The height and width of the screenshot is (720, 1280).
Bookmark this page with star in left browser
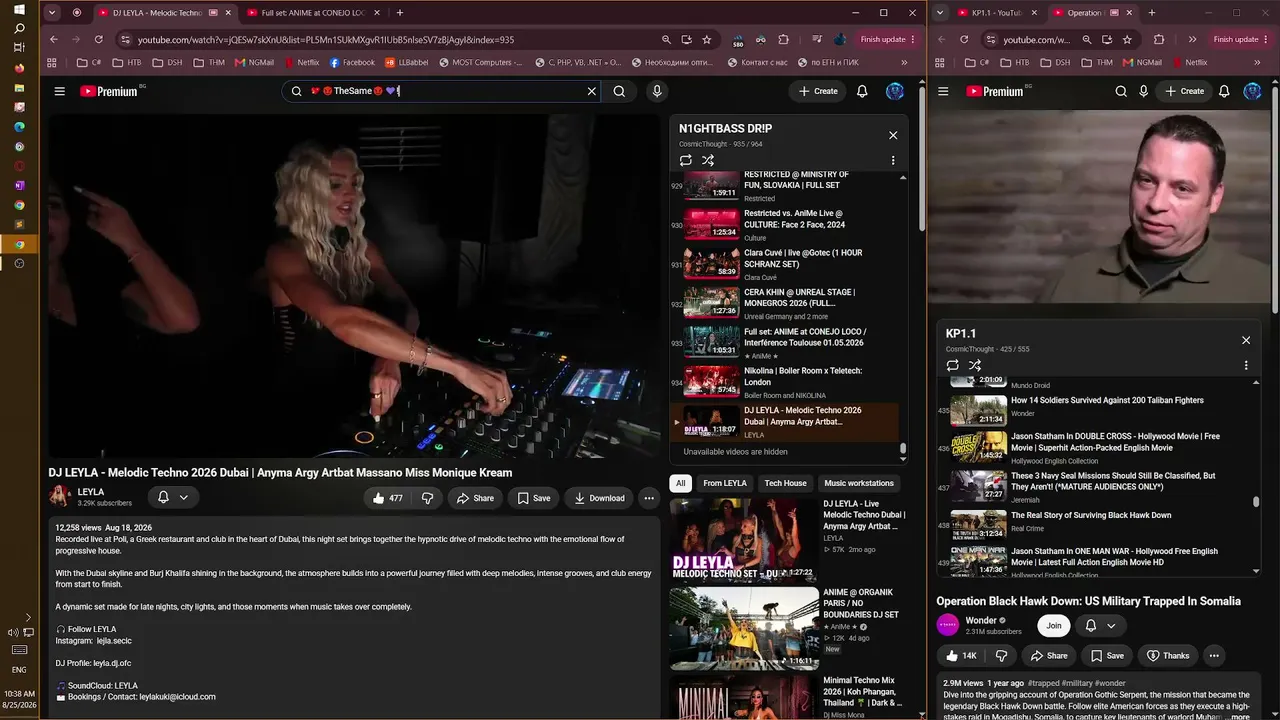pos(707,40)
